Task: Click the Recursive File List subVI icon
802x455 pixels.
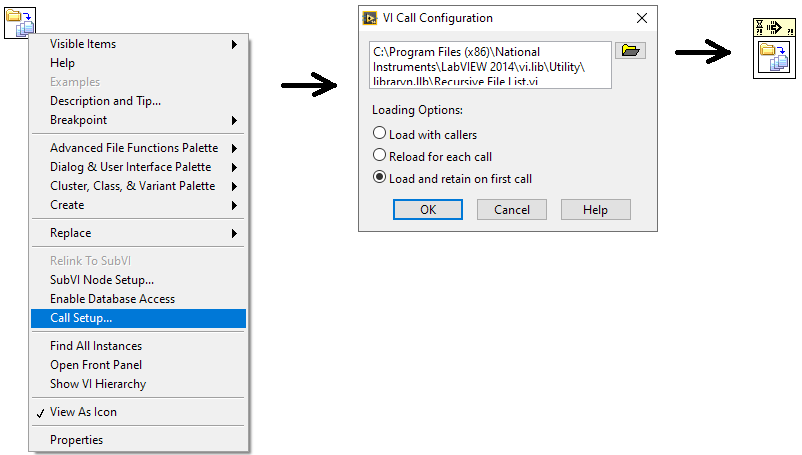Action: point(20,22)
